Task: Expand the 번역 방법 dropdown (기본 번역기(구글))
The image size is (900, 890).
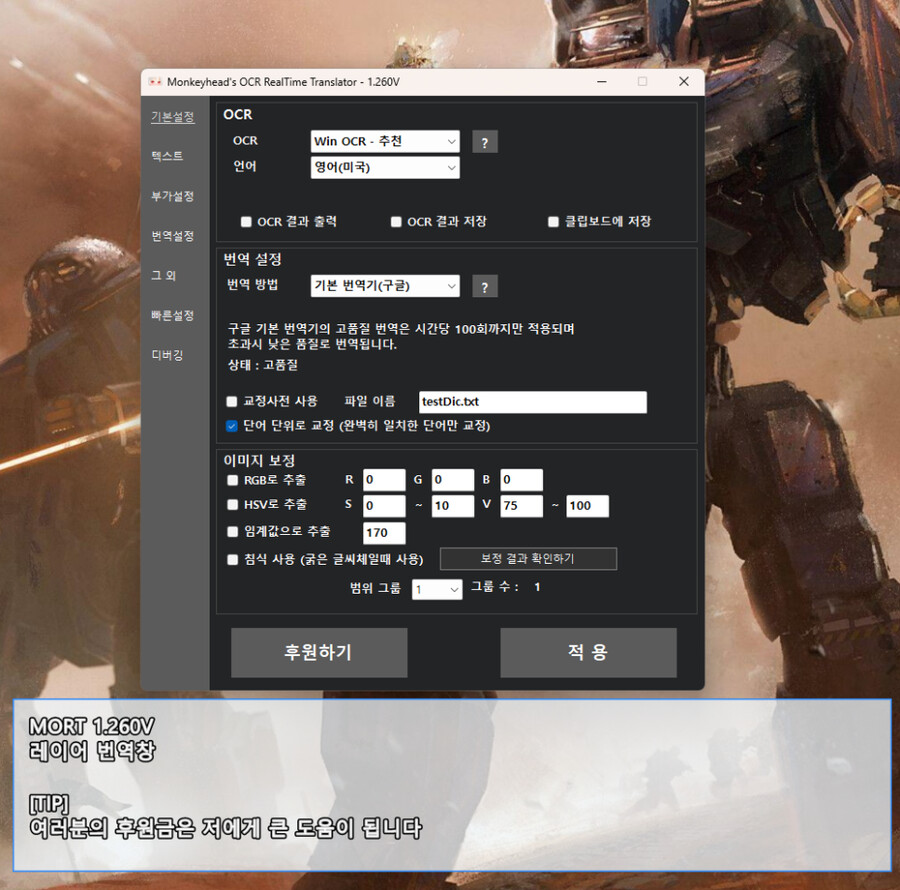Action: point(385,286)
